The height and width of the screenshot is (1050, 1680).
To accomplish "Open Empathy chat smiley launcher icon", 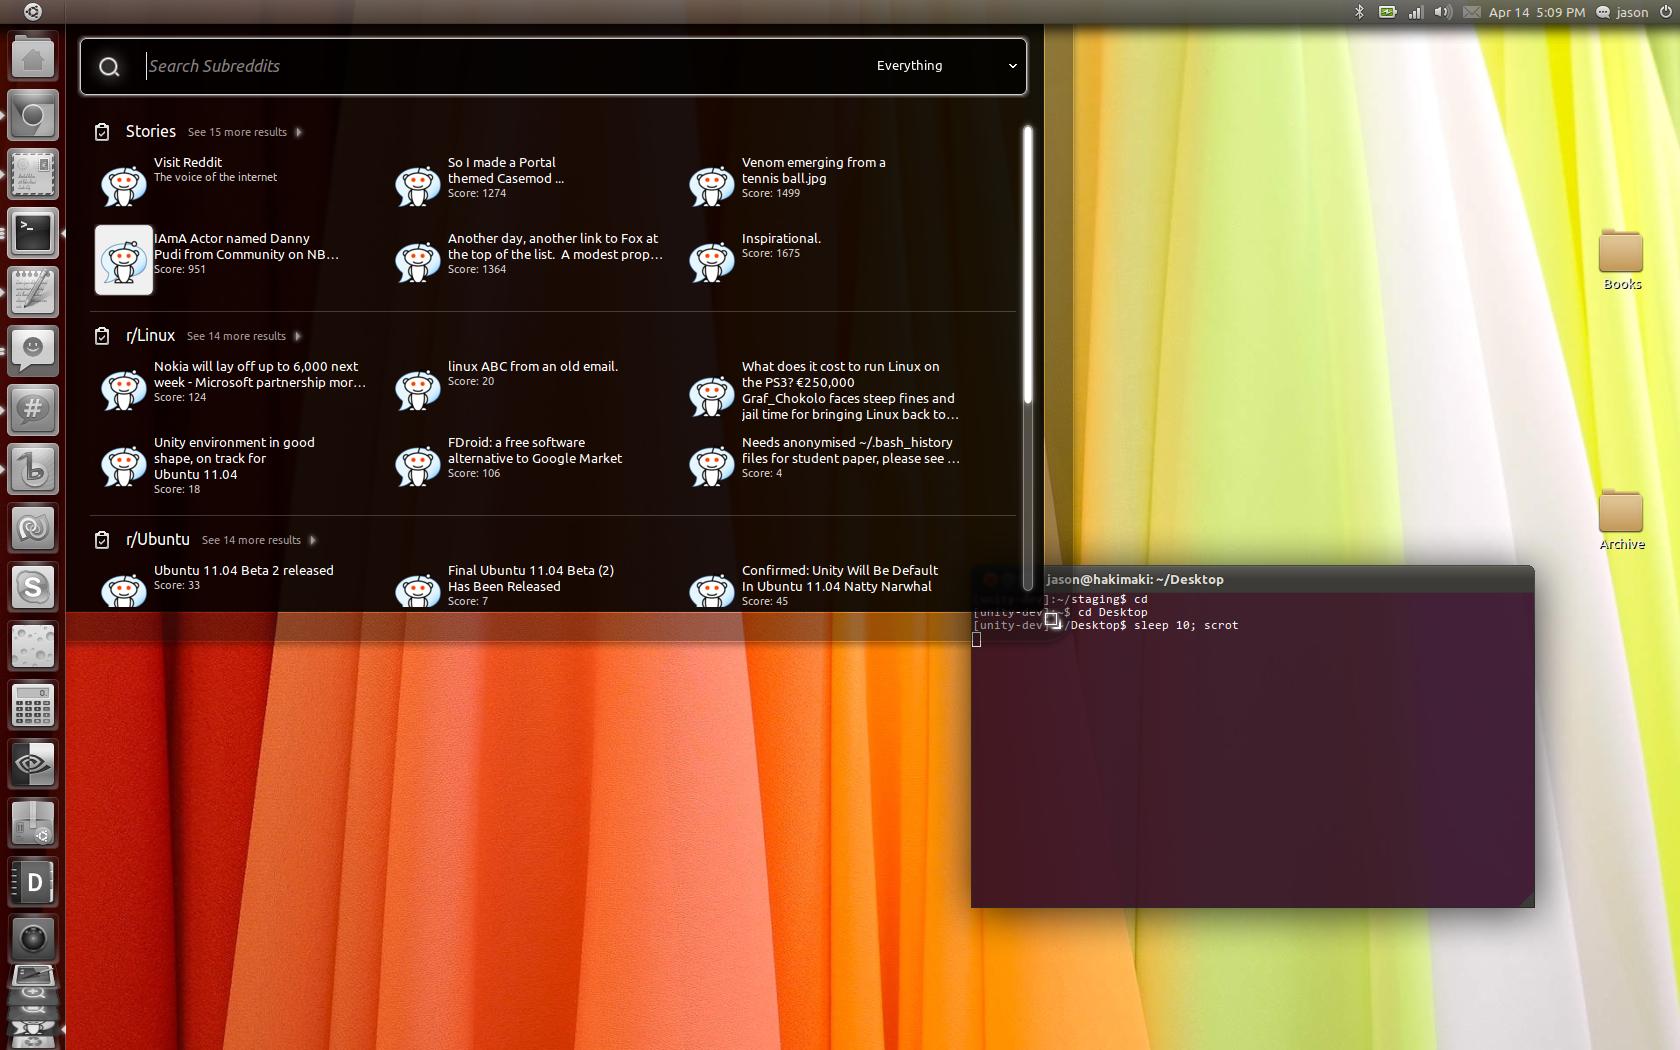I will click(32, 351).
